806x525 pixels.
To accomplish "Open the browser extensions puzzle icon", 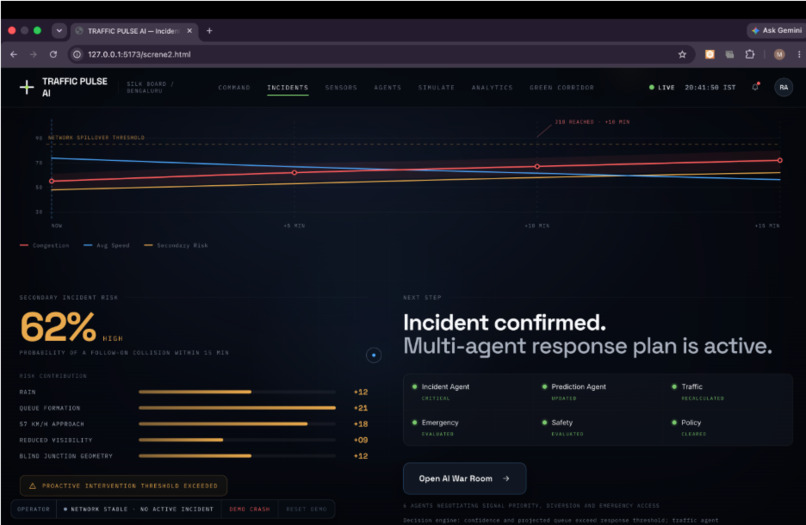I will (749, 54).
